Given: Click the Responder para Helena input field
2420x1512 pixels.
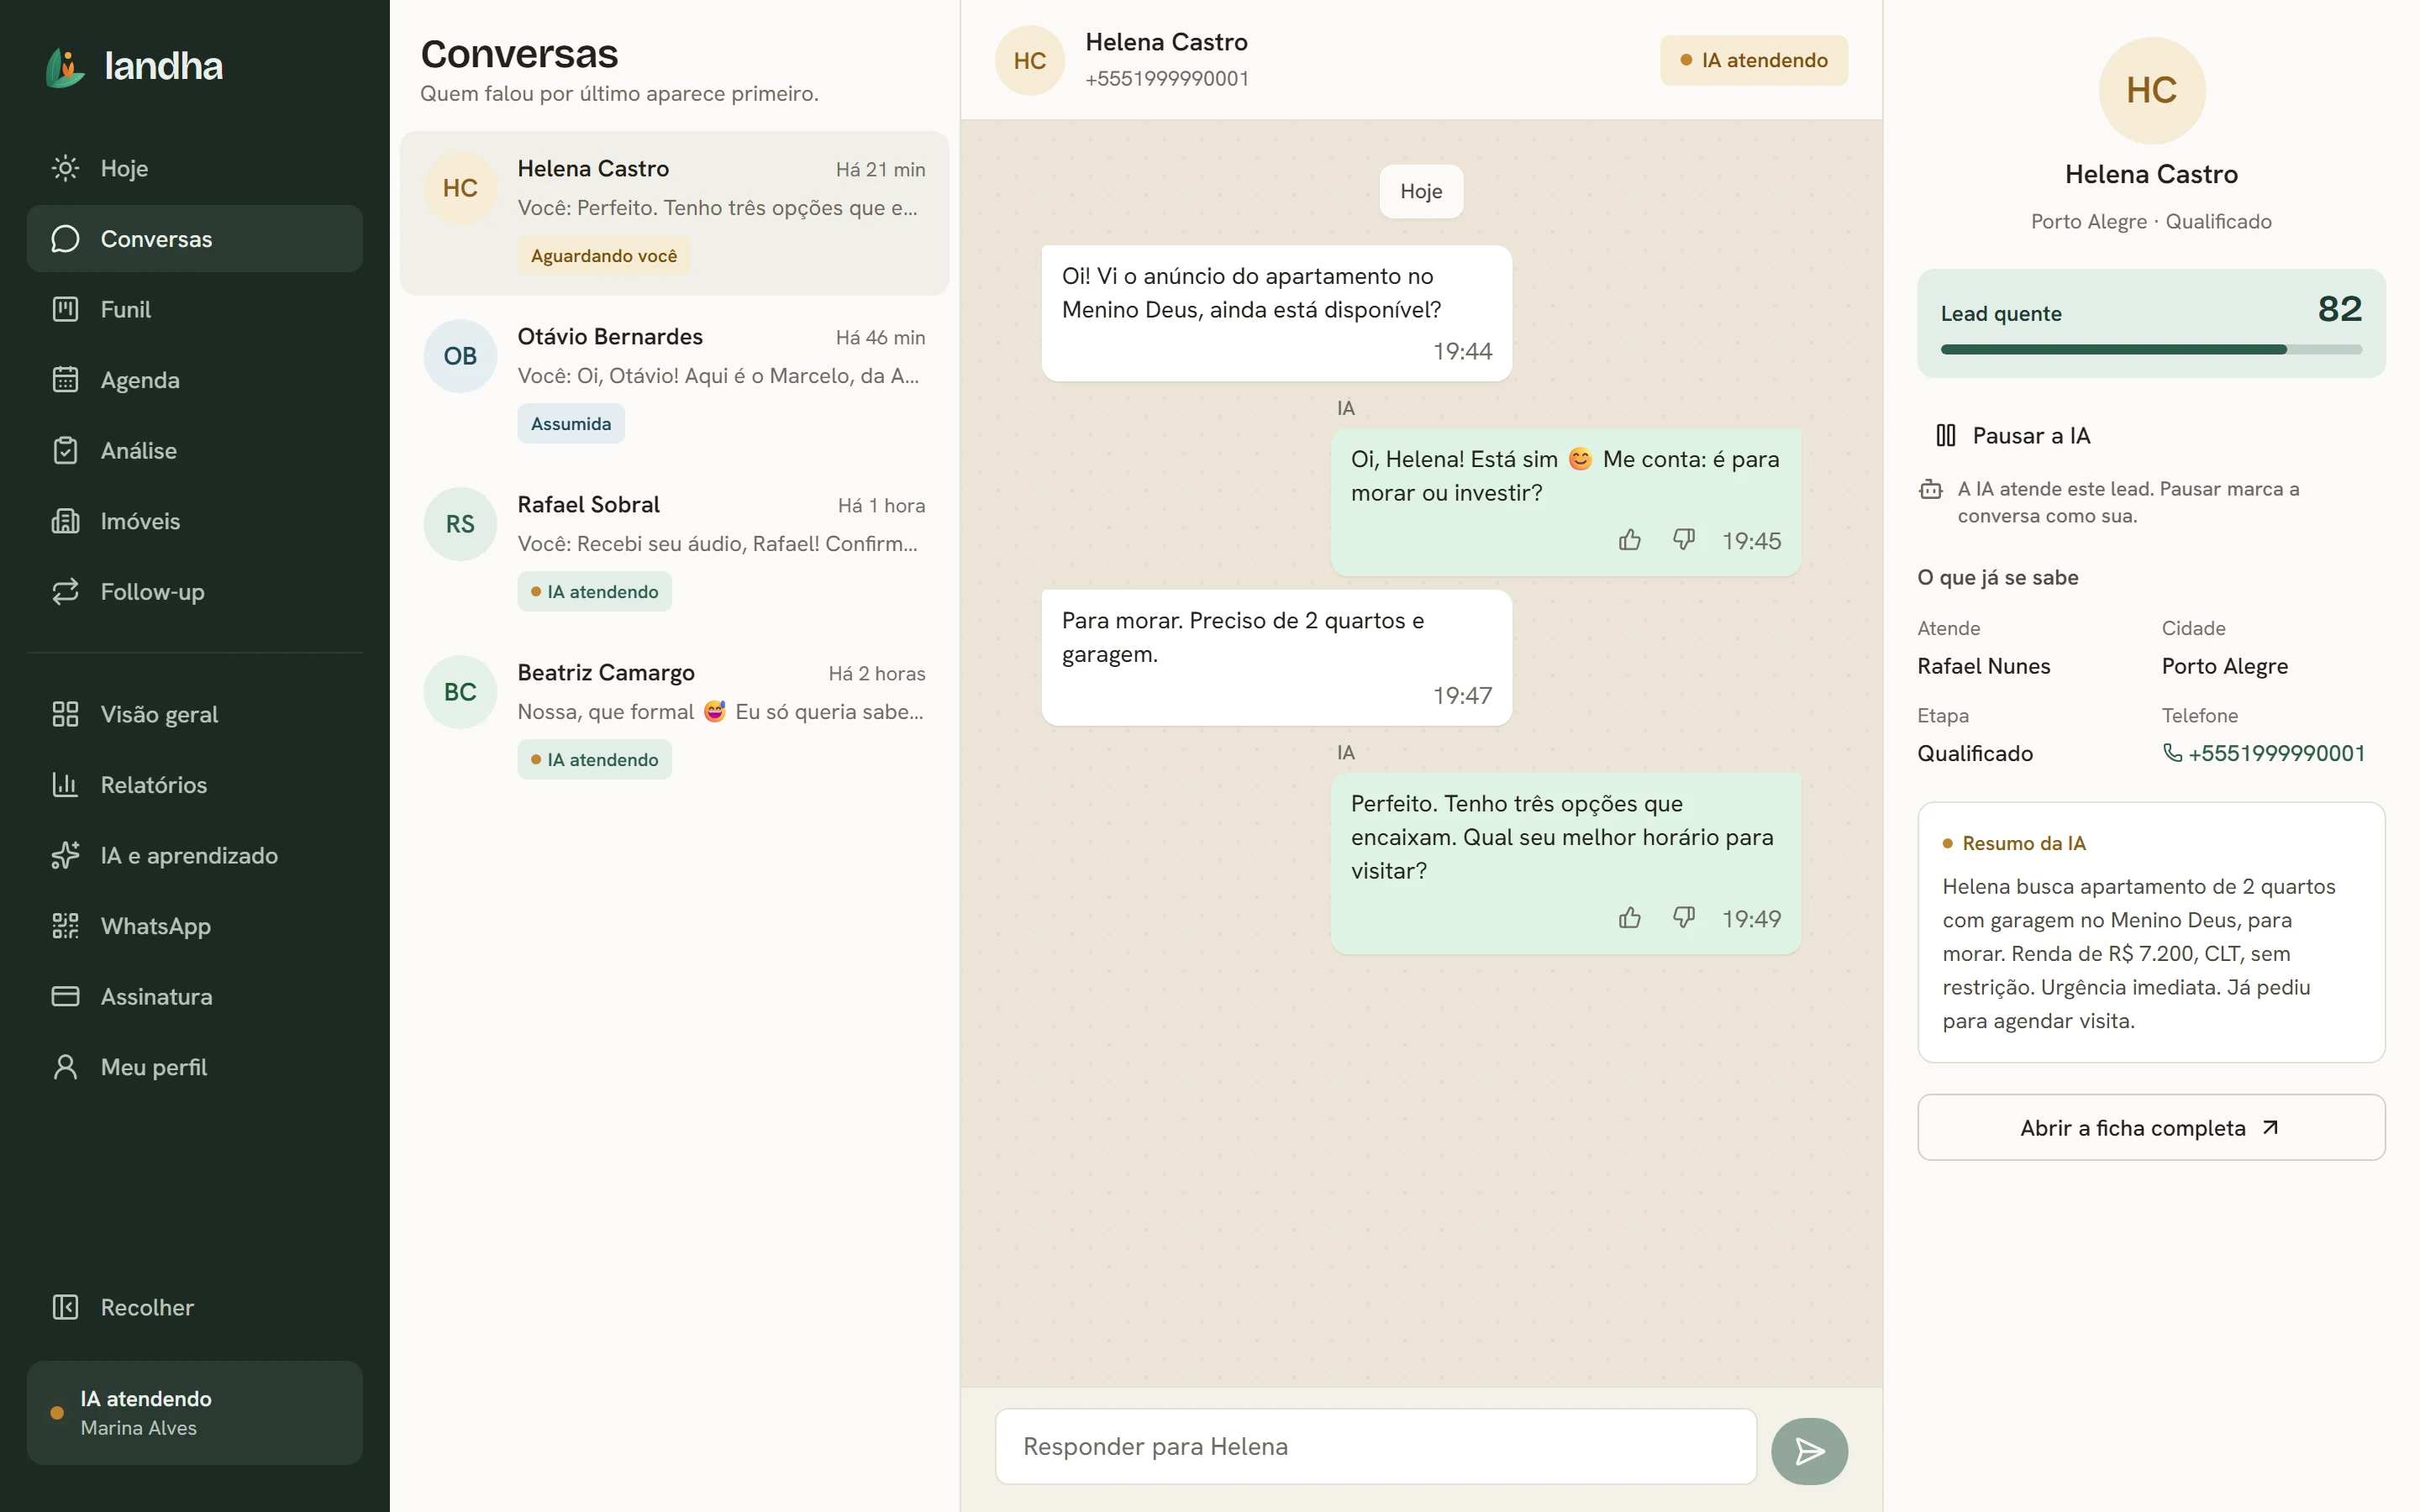Looking at the screenshot, I should pos(1376,1446).
